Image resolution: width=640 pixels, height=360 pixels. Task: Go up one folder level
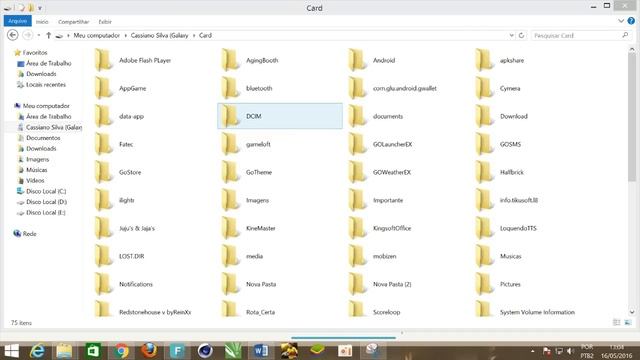(48, 36)
